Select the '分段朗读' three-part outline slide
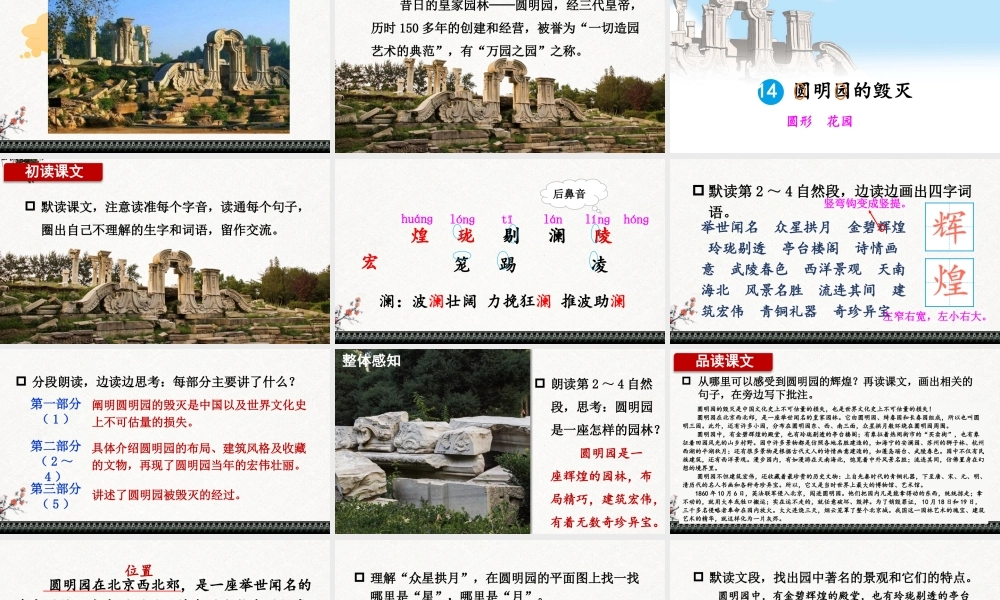This screenshot has width=1000, height=600. click(165, 441)
